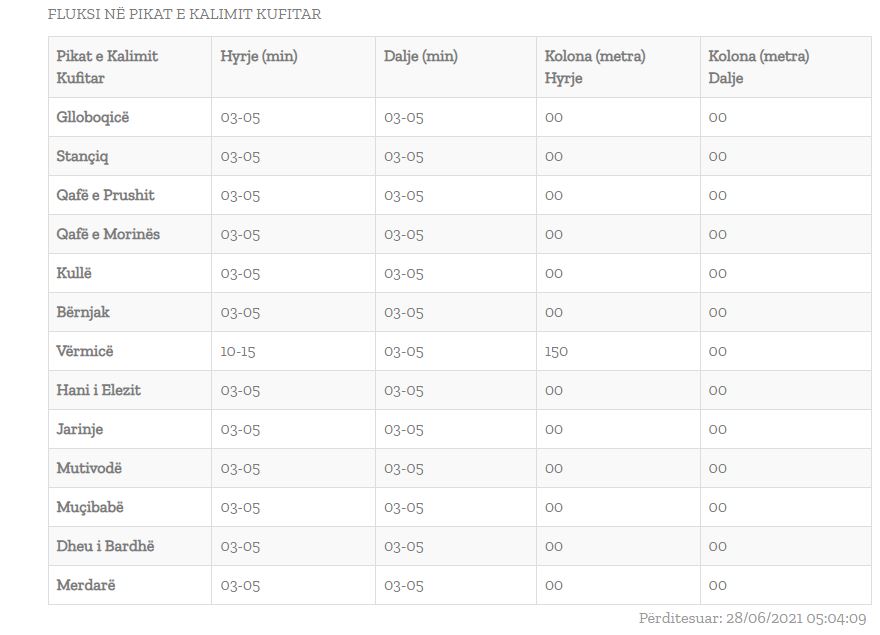This screenshot has width=880, height=635.
Task: Click the Glloboqicë row label
Action: point(93,117)
